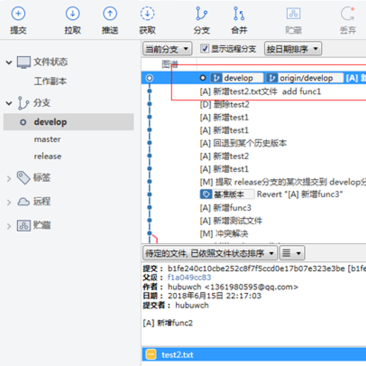This screenshot has height=366, width=366.
Task: Open the 待定的文件 file status sort dropdown
Action: click(210, 253)
